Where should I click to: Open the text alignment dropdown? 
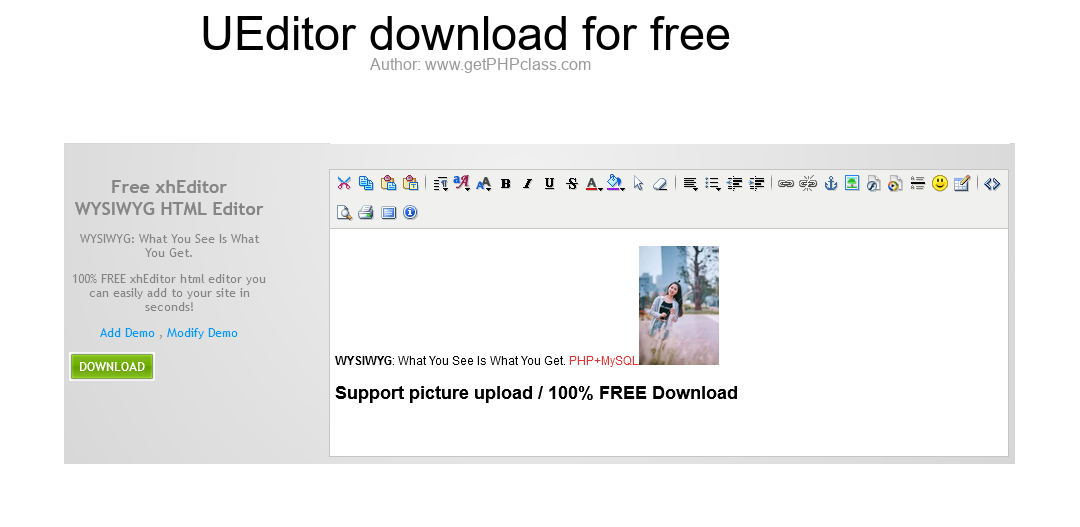690,183
